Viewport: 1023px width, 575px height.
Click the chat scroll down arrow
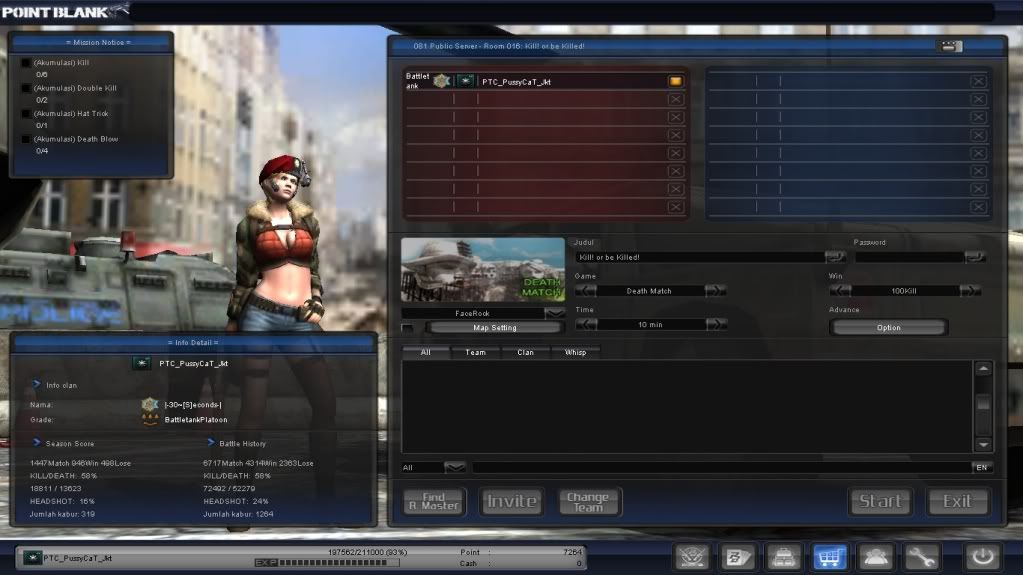983,444
